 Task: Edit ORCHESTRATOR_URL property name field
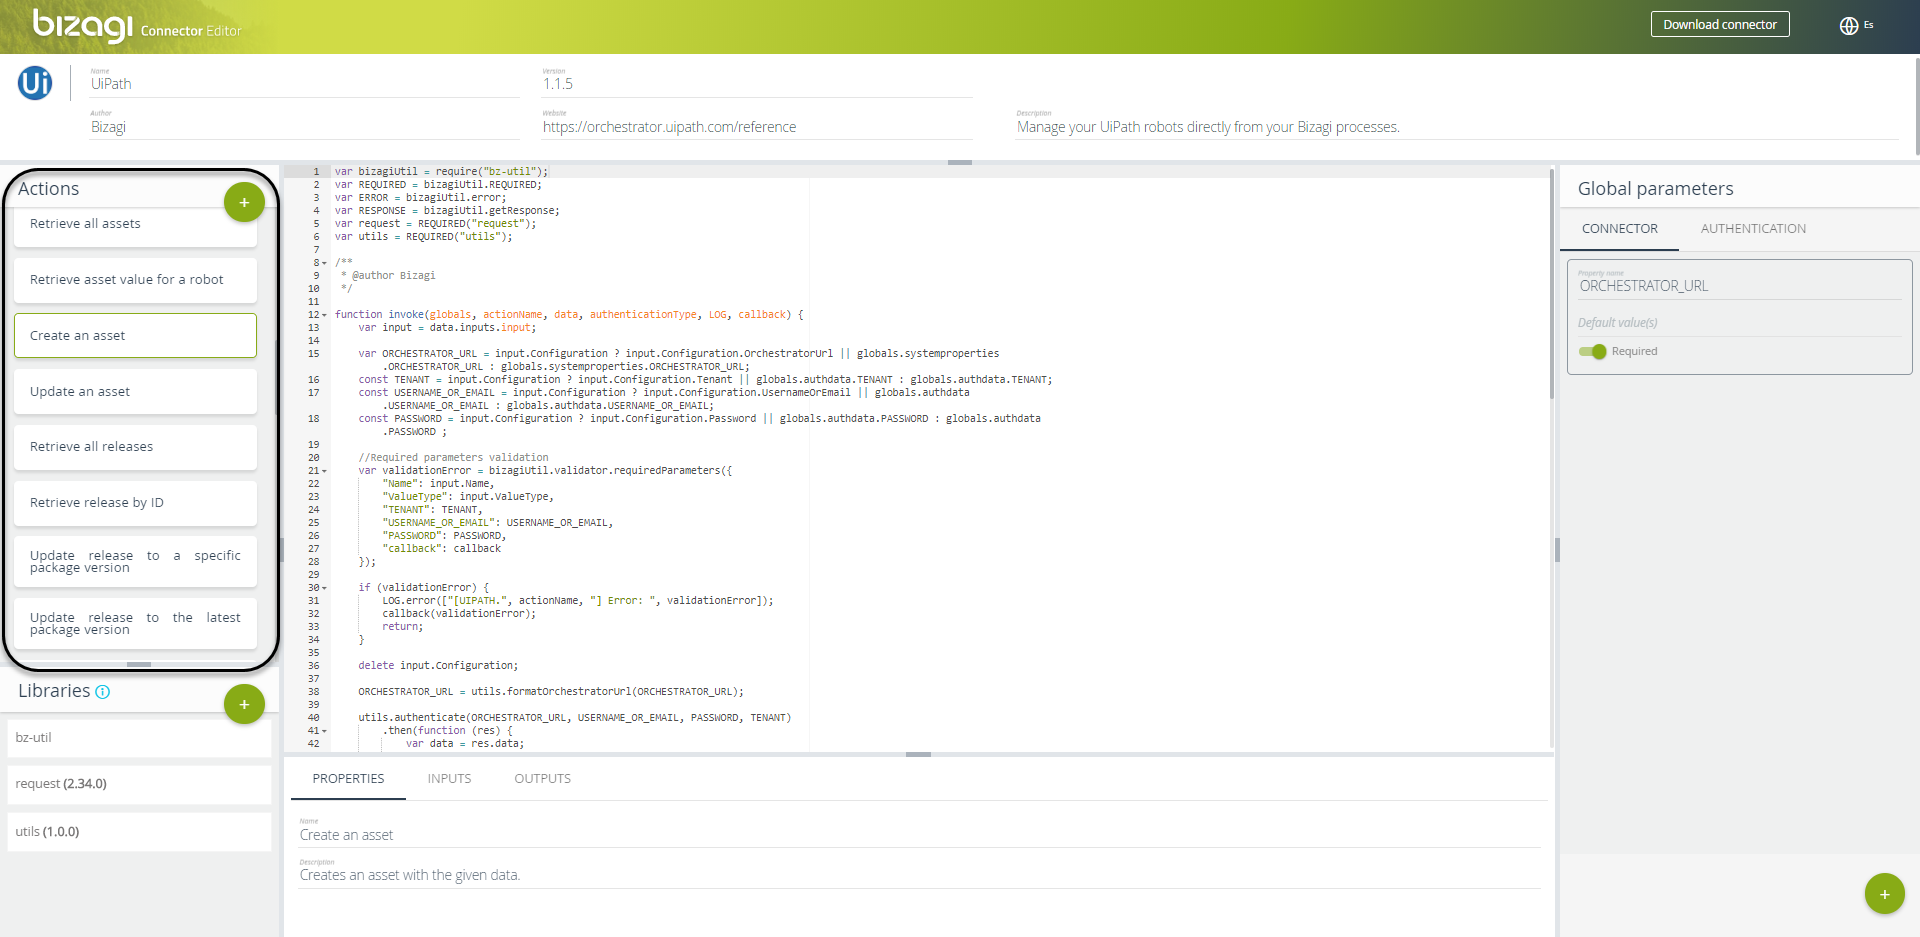pyautogui.click(x=1739, y=285)
